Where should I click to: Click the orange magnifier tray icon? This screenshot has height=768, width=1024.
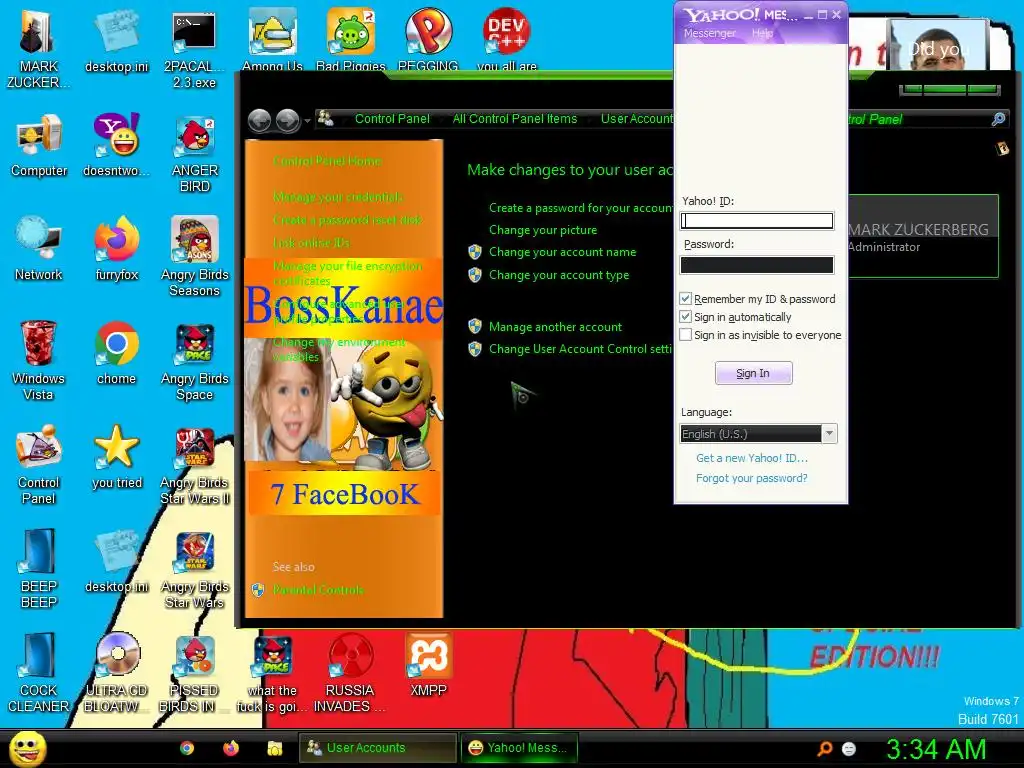[x=825, y=748]
